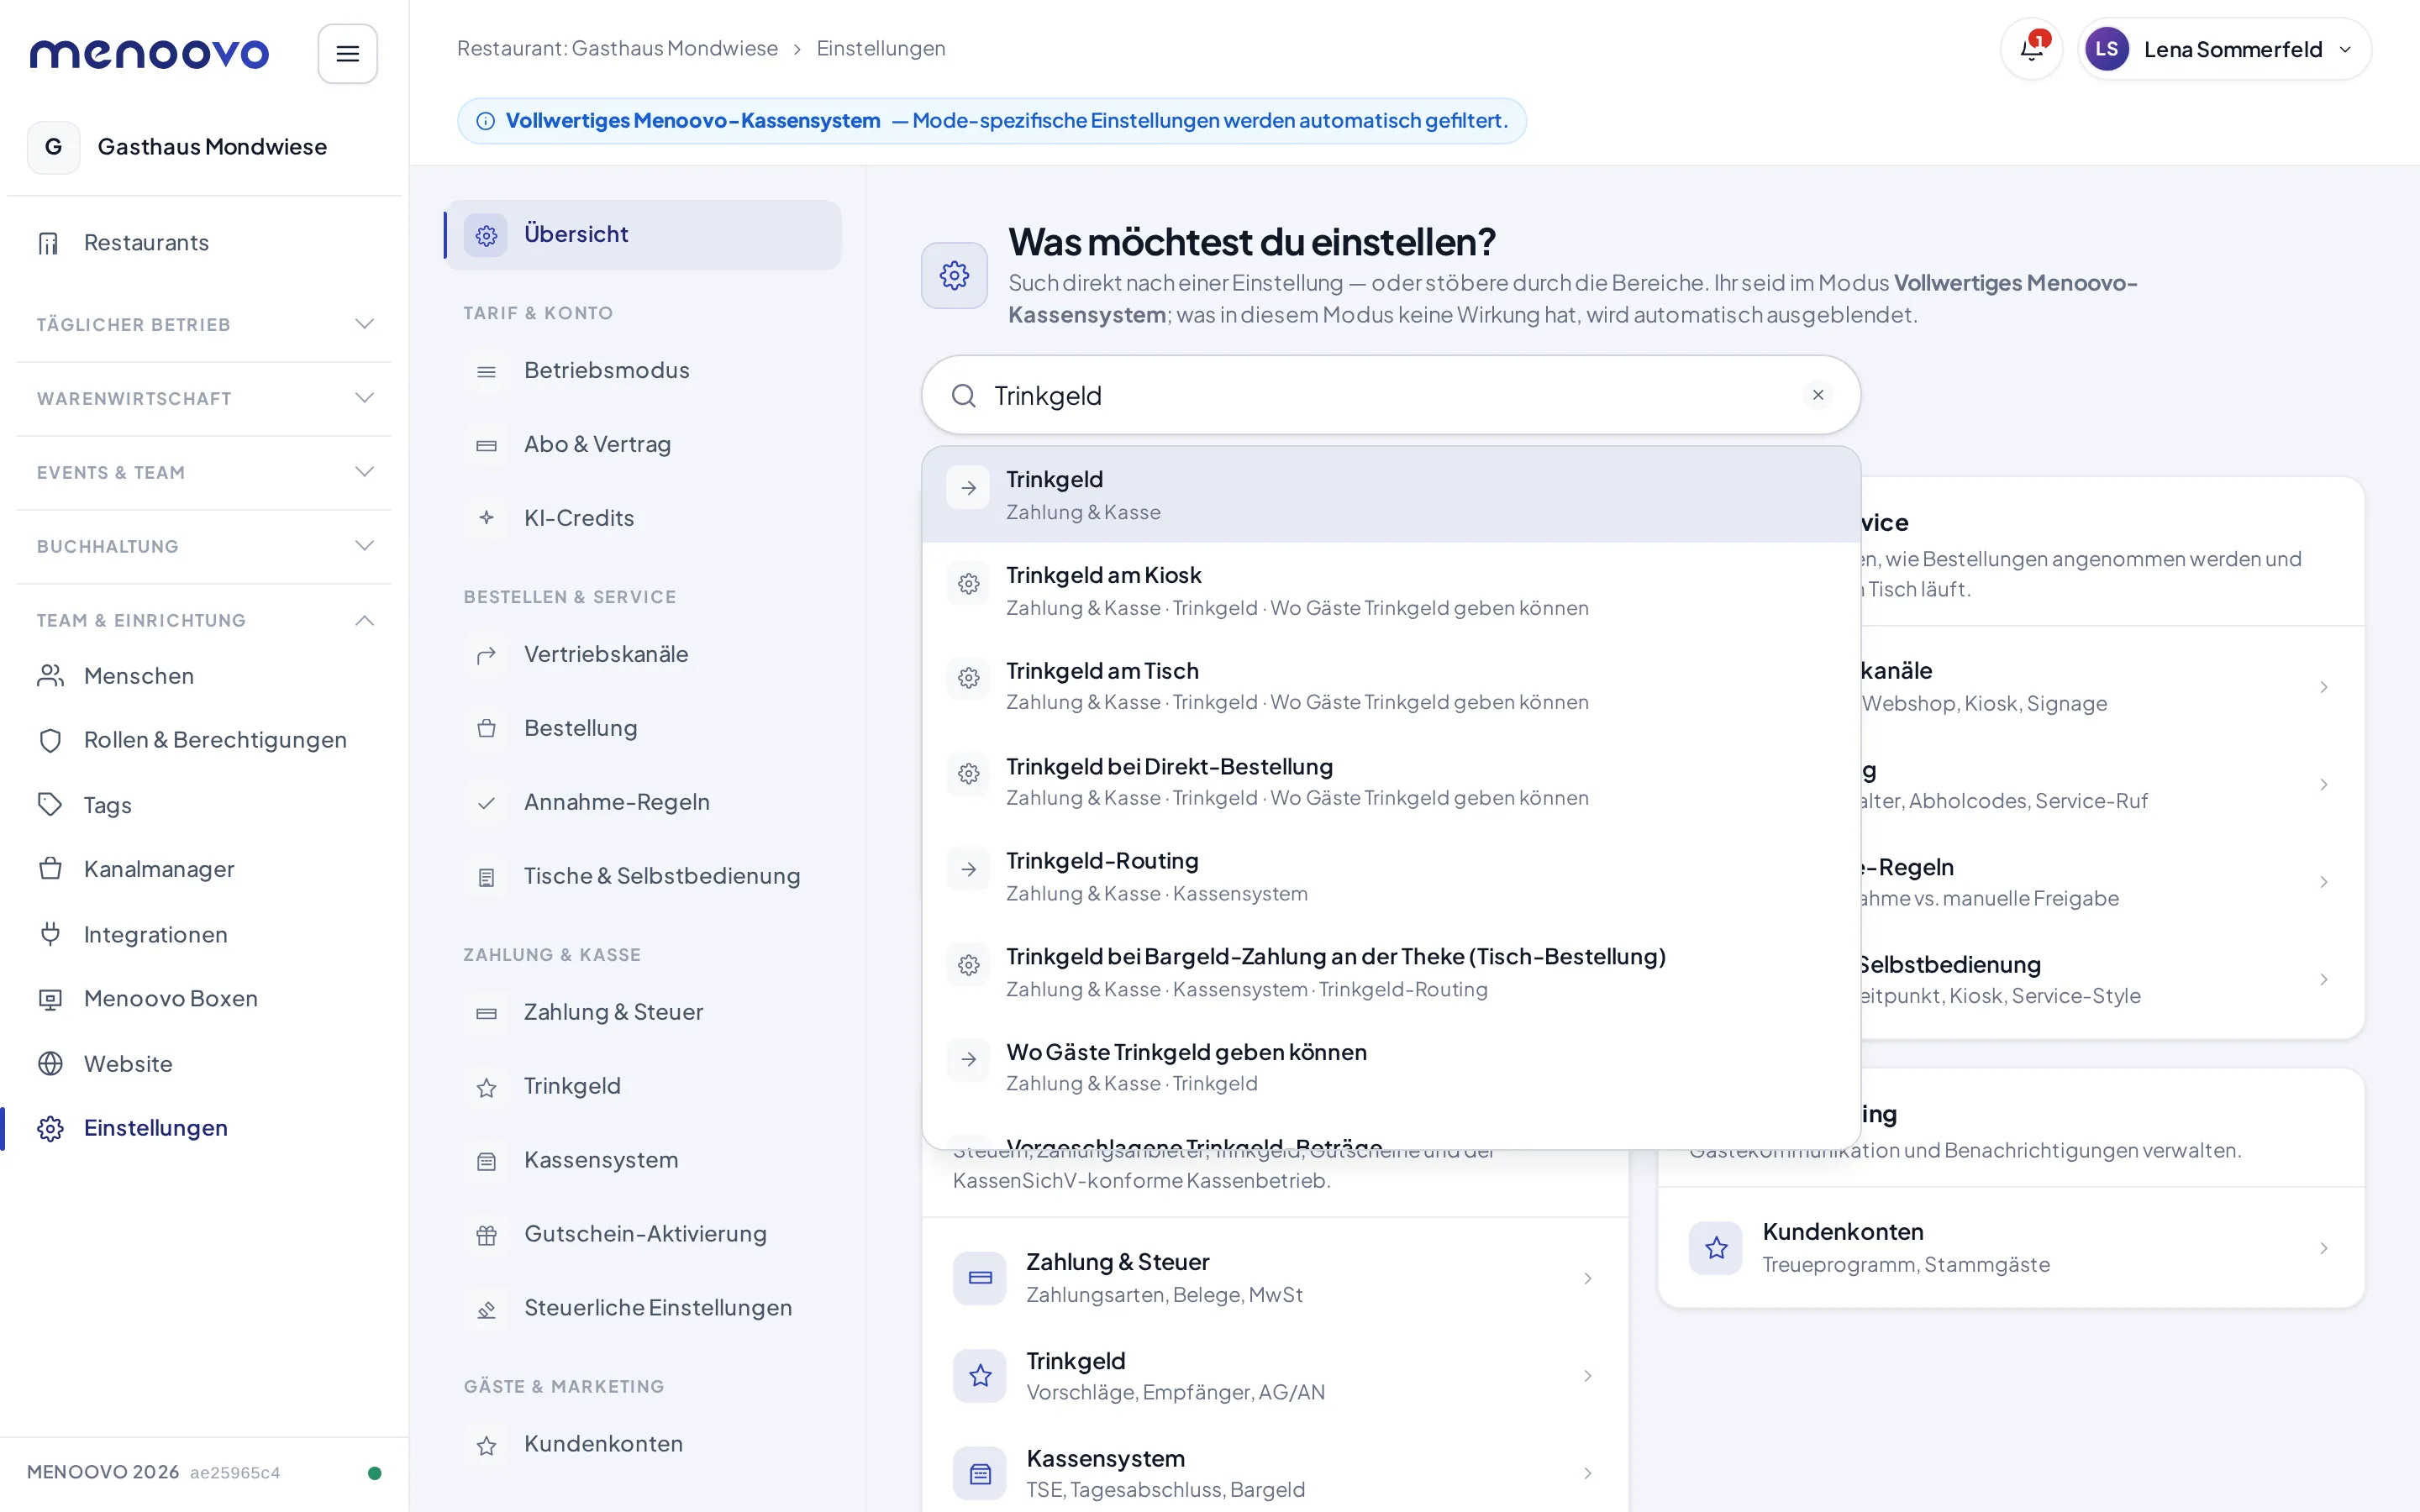Open Betriebsmodus settings
The image size is (2420, 1512).
click(x=643, y=371)
